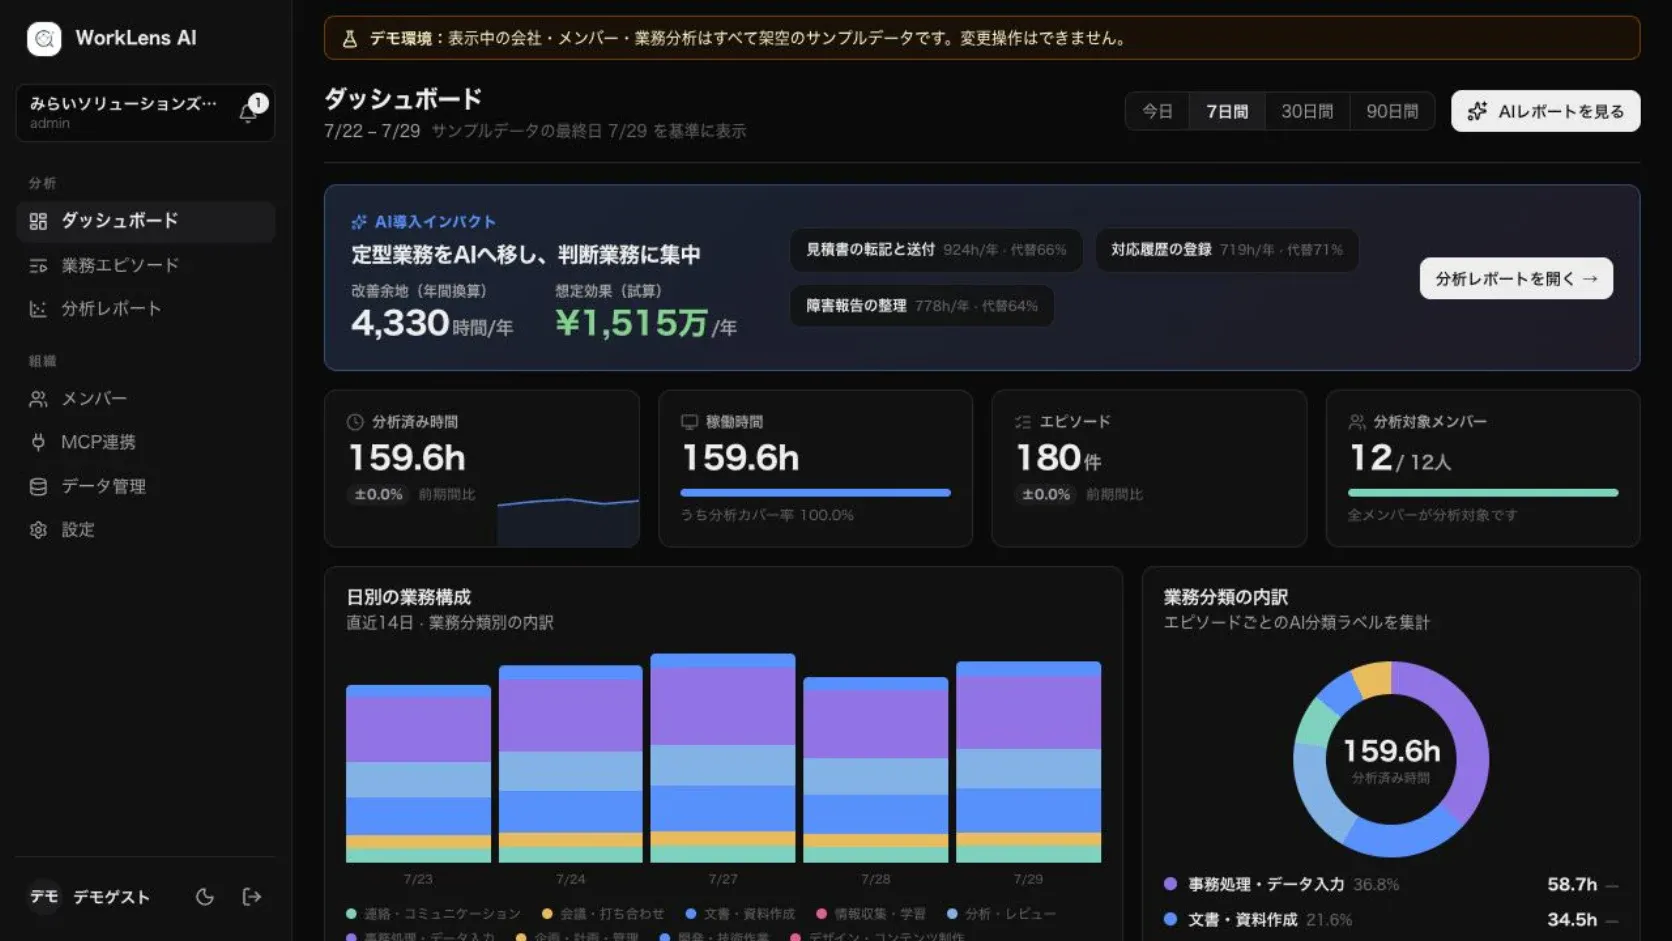Click the 分析レポート chart icon in sidebar
This screenshot has height=941, width=1672.
click(x=38, y=309)
